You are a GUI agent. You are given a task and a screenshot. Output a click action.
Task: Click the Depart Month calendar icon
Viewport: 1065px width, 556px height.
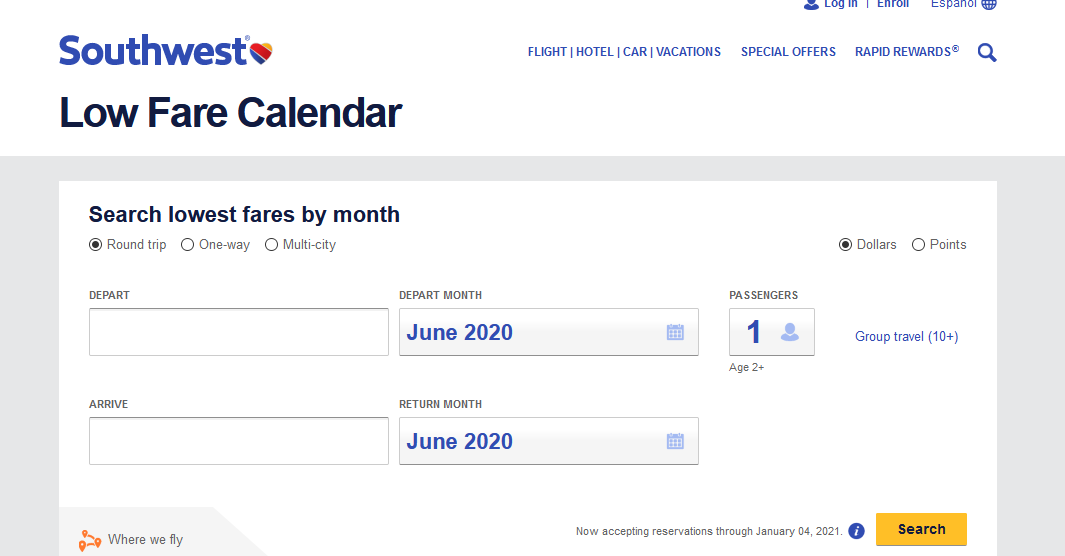(x=675, y=332)
